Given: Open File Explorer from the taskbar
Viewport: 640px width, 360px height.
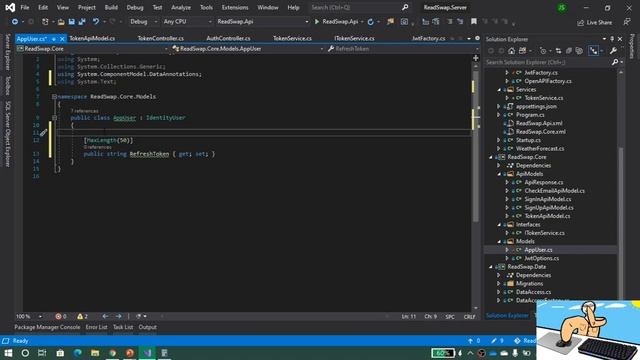Looking at the screenshot, I should [95, 353].
